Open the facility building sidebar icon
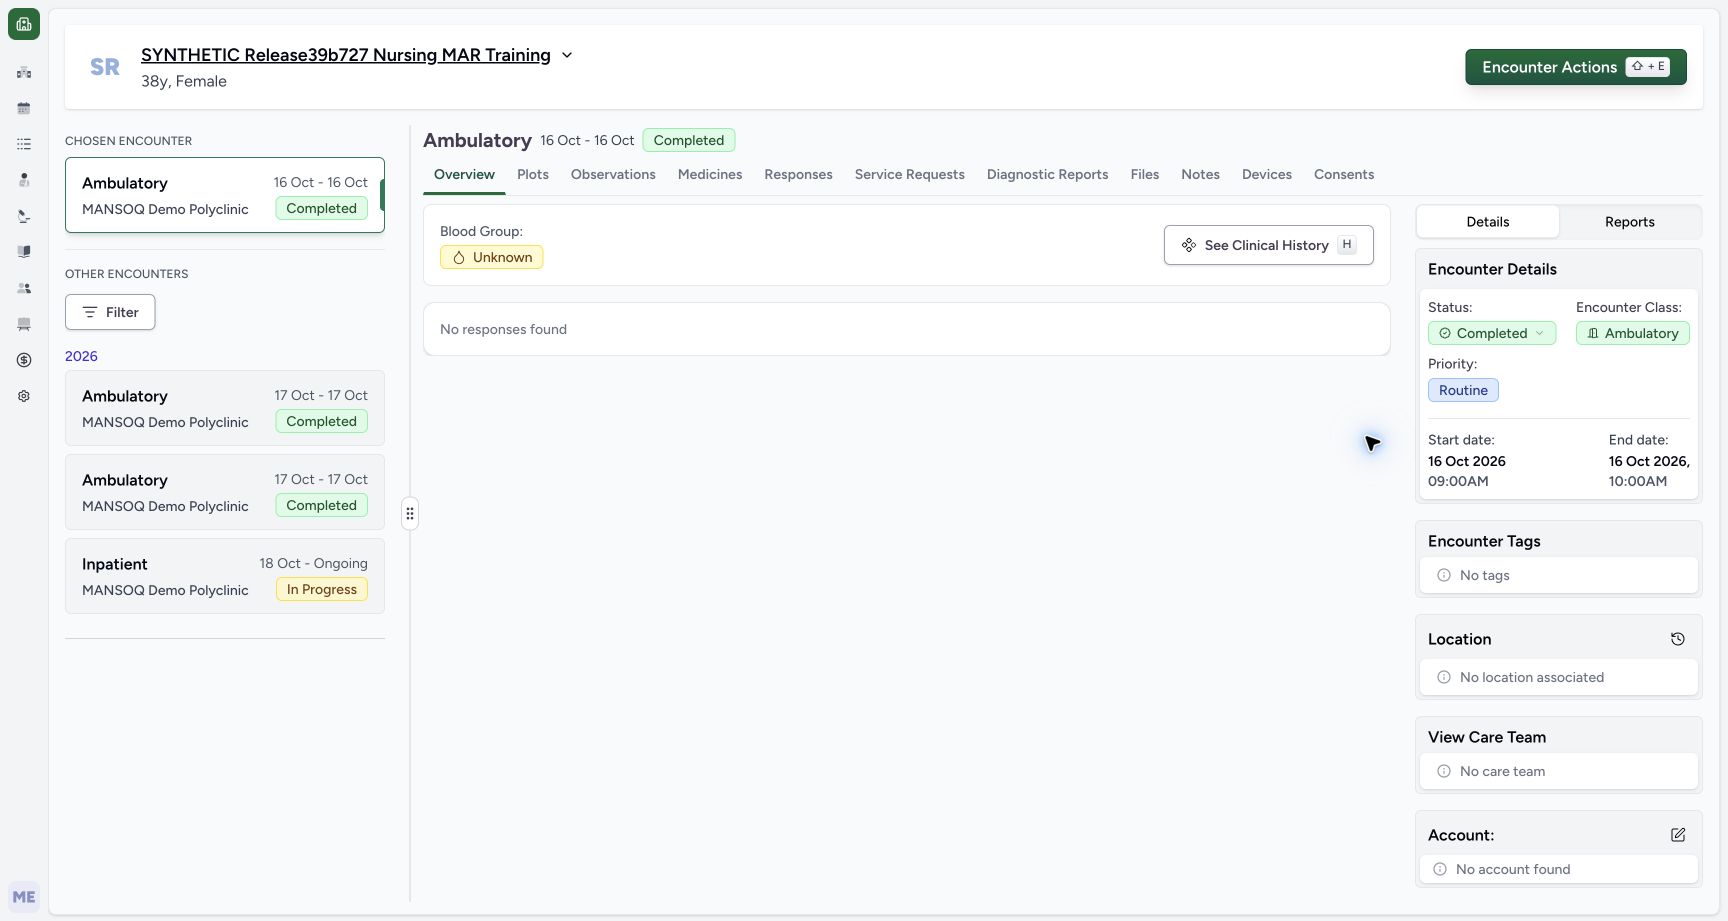This screenshot has width=1728, height=921. pyautogui.click(x=24, y=72)
